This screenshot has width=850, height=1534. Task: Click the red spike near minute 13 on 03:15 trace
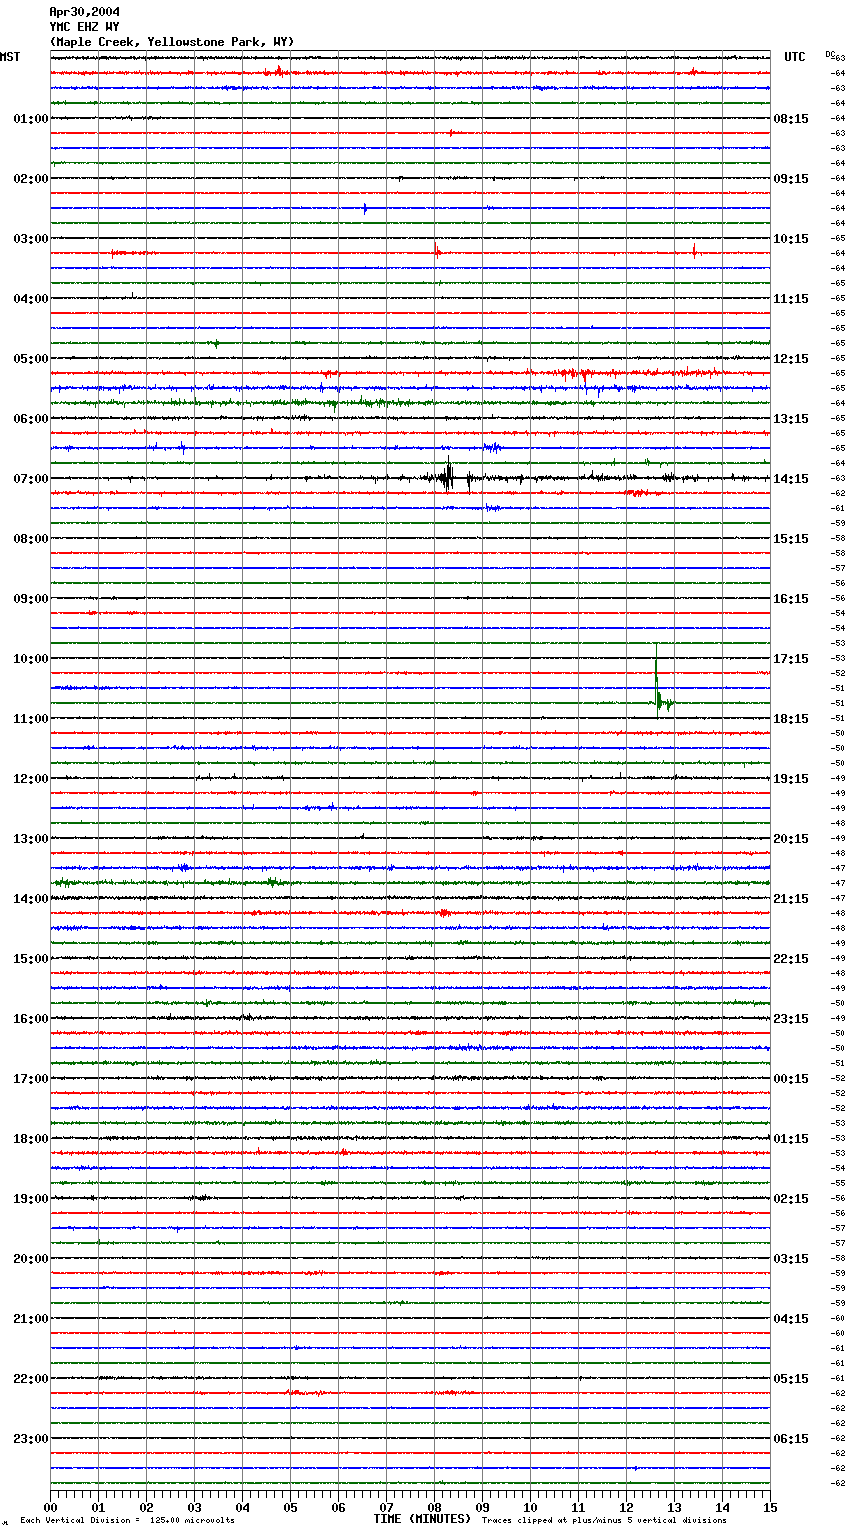point(694,251)
